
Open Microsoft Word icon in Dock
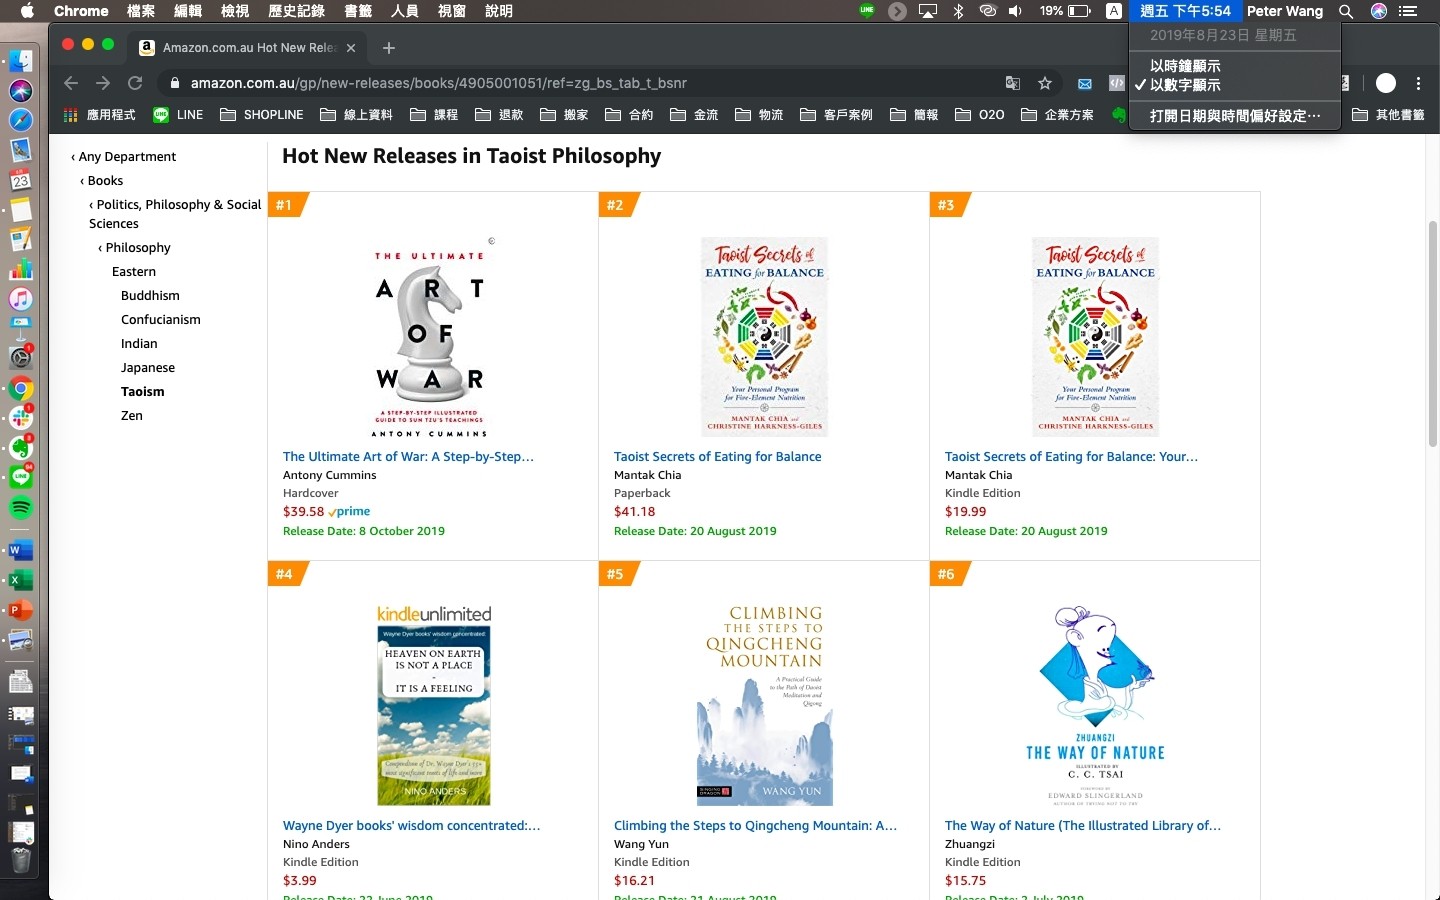[21, 550]
